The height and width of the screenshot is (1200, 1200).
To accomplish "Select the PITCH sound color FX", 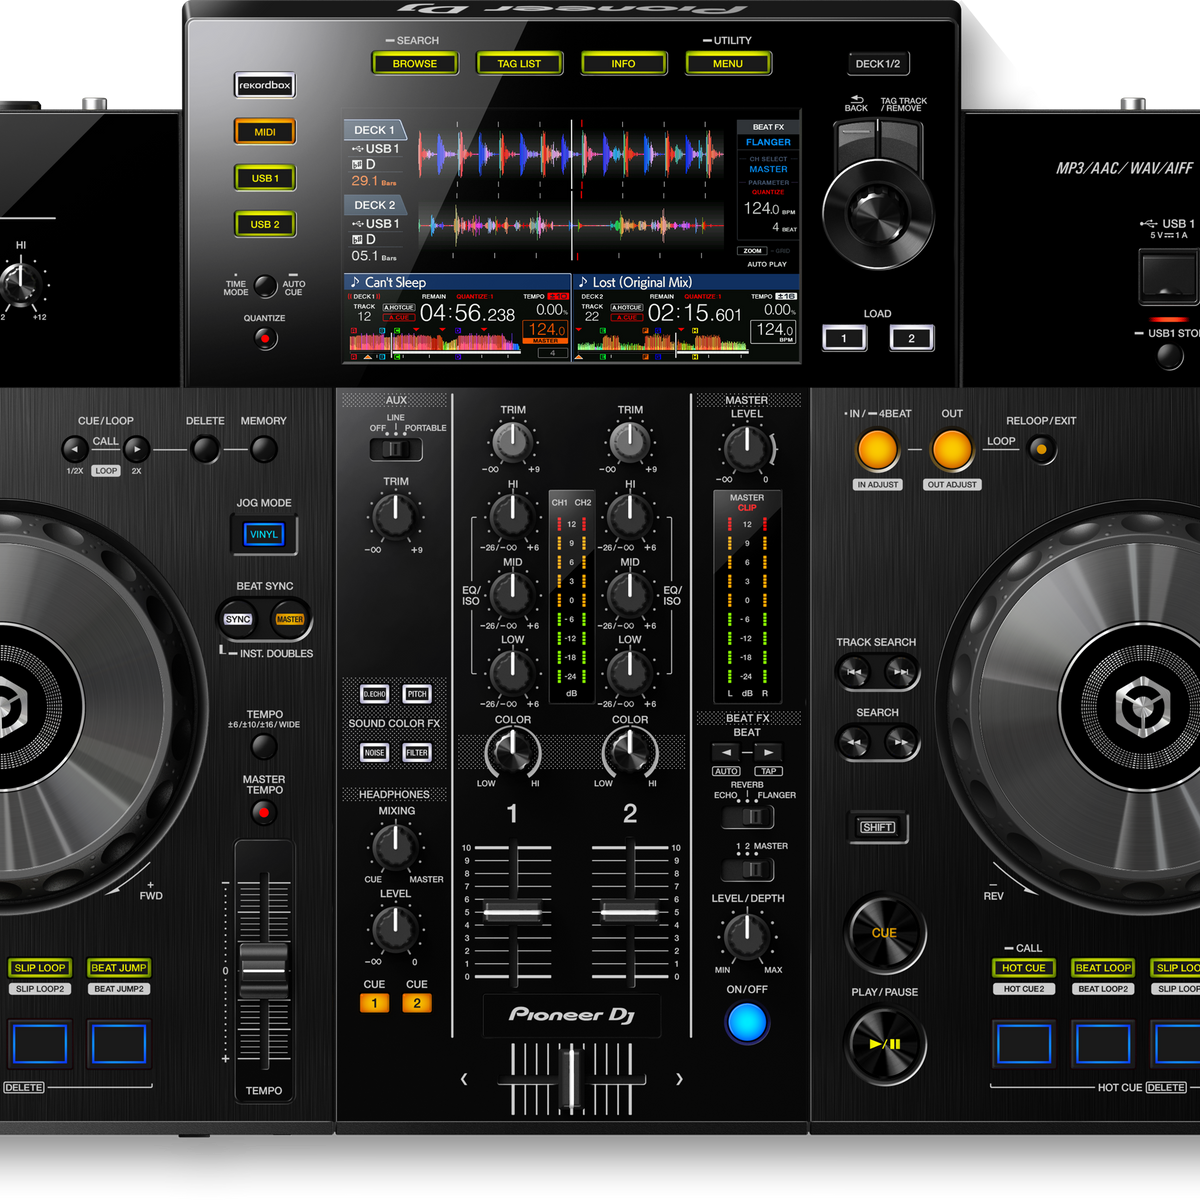I will 417,694.
